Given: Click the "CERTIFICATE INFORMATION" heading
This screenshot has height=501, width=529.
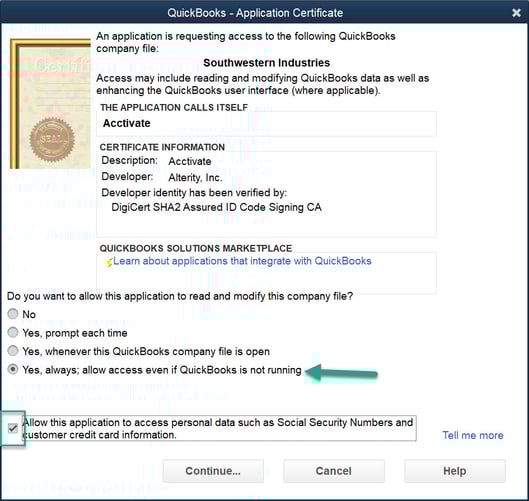Looking at the screenshot, I should 162,147.
